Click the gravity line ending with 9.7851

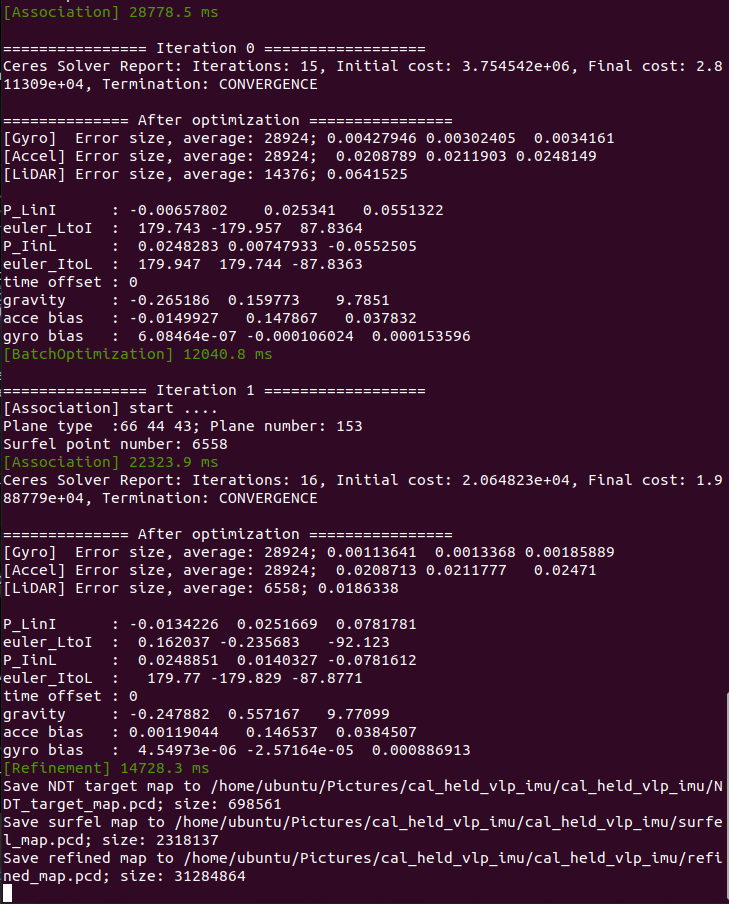(x=196, y=300)
